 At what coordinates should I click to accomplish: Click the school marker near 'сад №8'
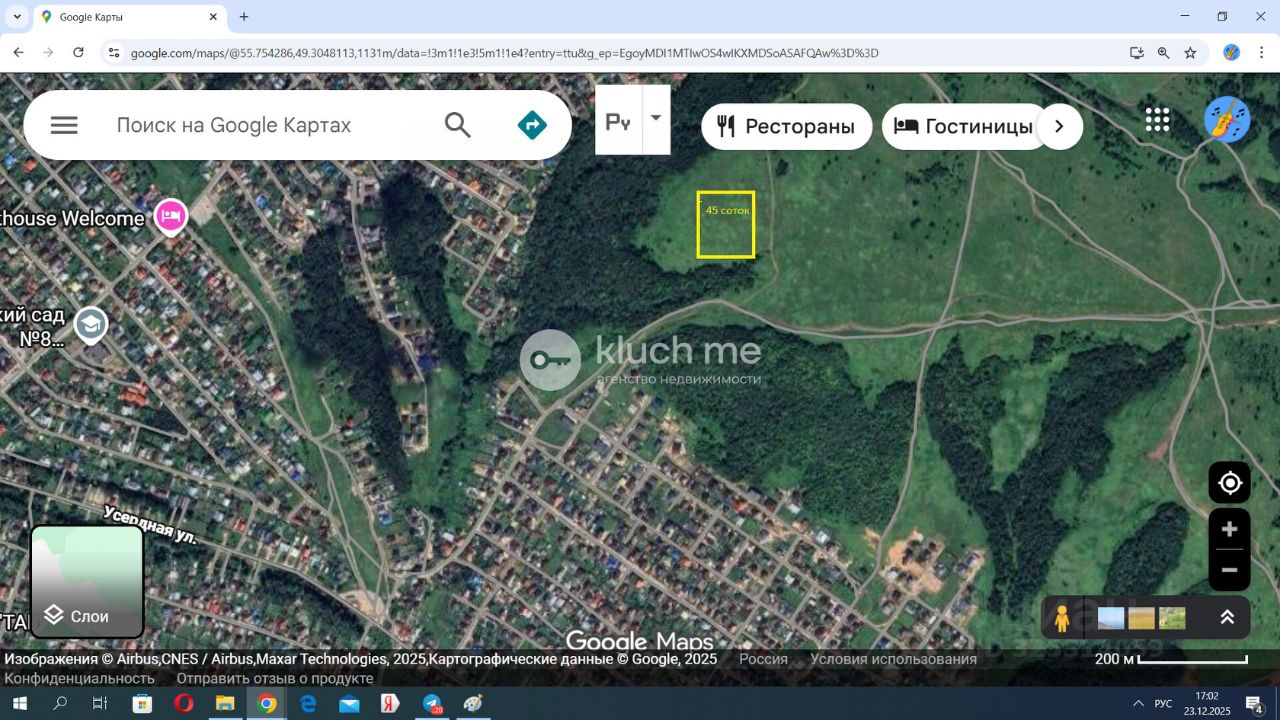click(91, 325)
